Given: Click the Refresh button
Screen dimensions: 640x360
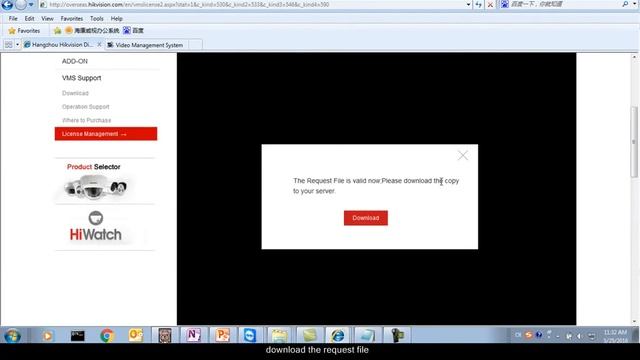Looking at the screenshot, I should point(479,4).
